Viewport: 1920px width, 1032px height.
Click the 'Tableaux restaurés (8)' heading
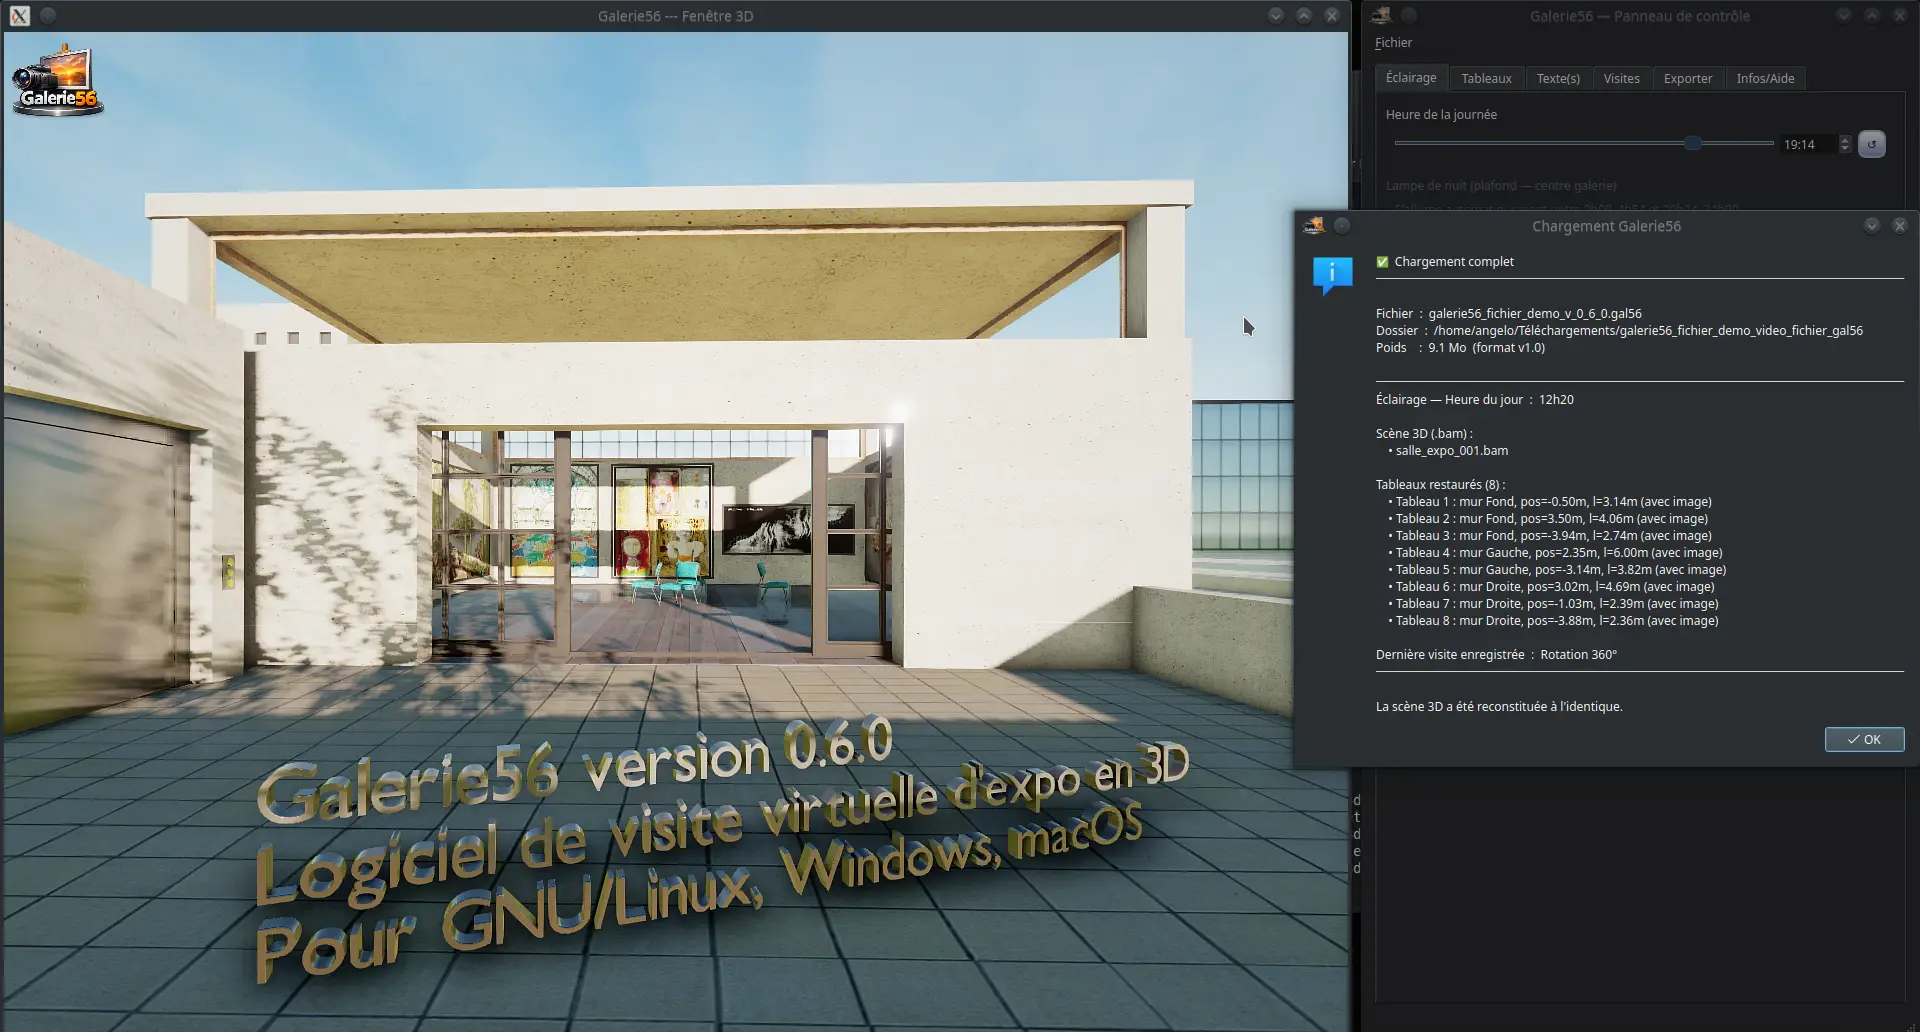click(x=1439, y=485)
